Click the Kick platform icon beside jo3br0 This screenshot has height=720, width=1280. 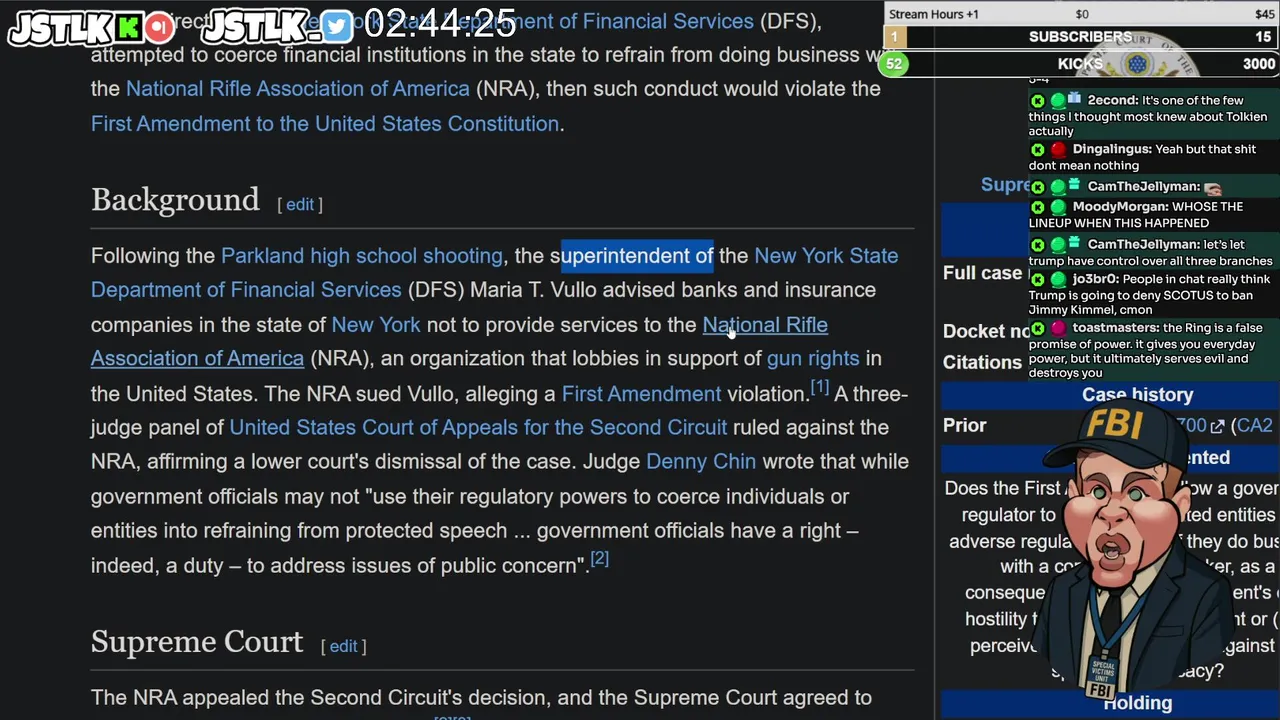(x=1037, y=280)
